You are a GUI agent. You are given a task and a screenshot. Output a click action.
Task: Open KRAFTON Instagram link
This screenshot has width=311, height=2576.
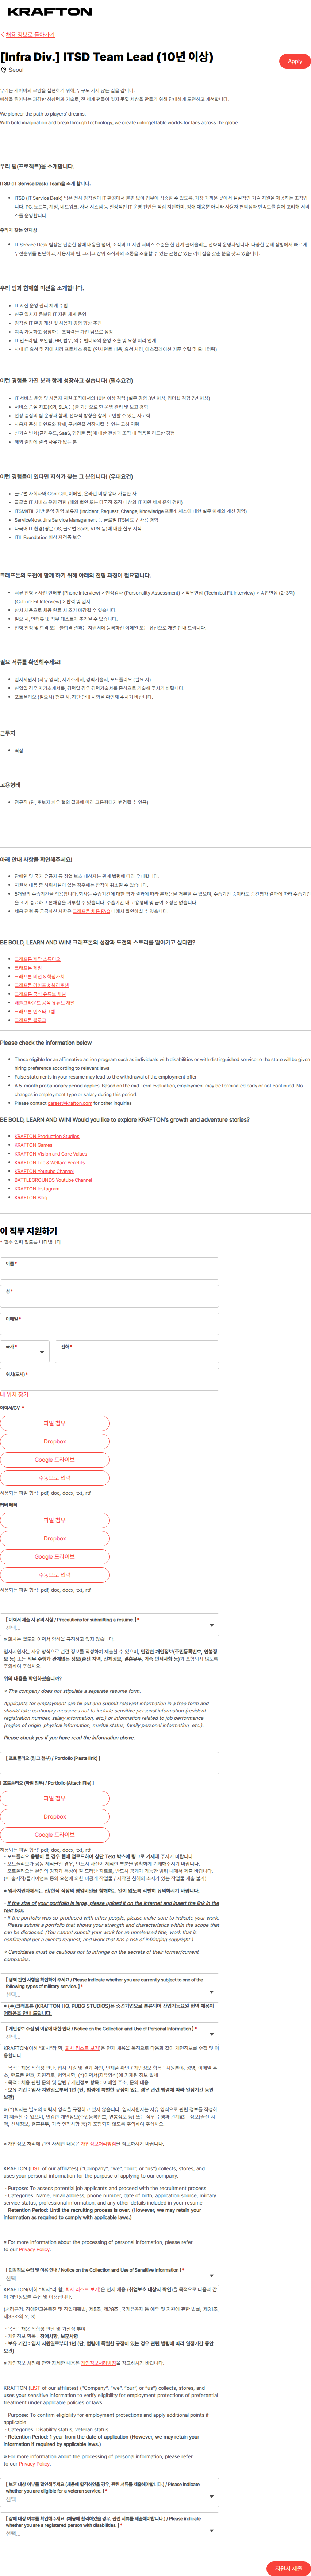pyautogui.click(x=37, y=1189)
